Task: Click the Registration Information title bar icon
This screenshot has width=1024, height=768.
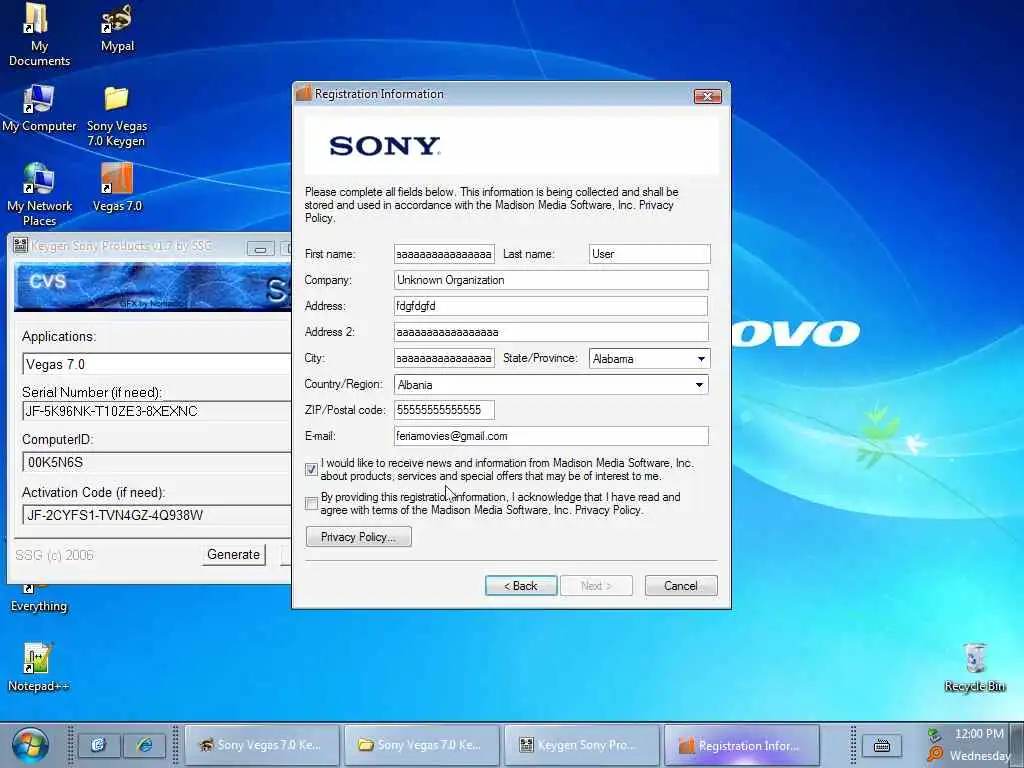Action: pyautogui.click(x=304, y=93)
